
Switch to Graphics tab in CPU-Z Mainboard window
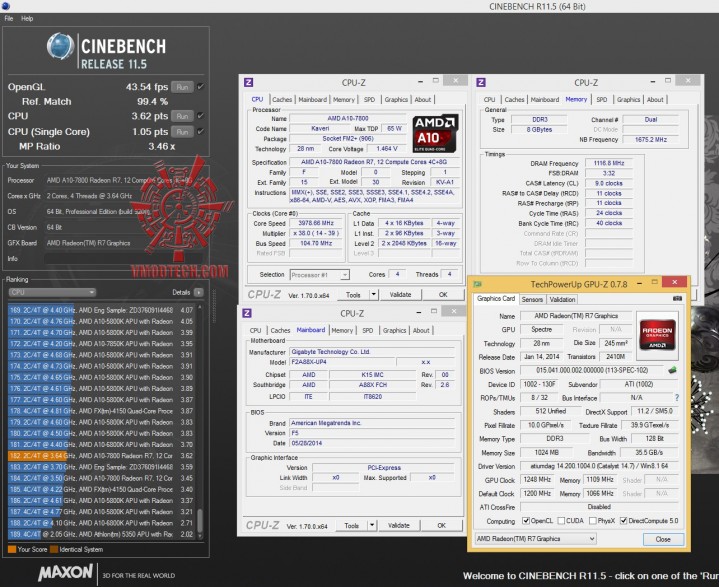click(395, 330)
